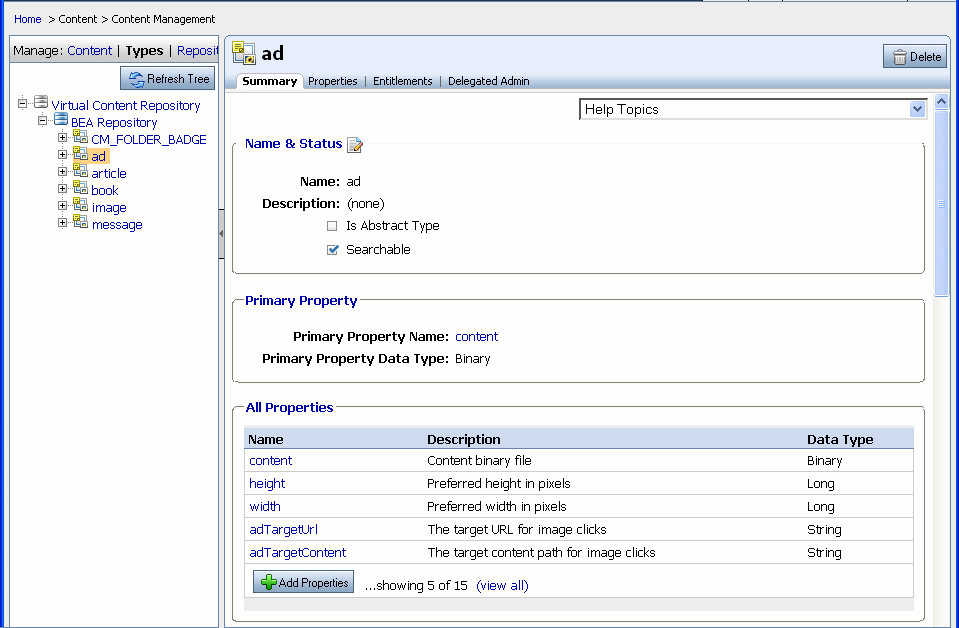The image size is (959, 628).
Task: Collapse the left tree panel with the arrow handle
Action: click(221, 234)
